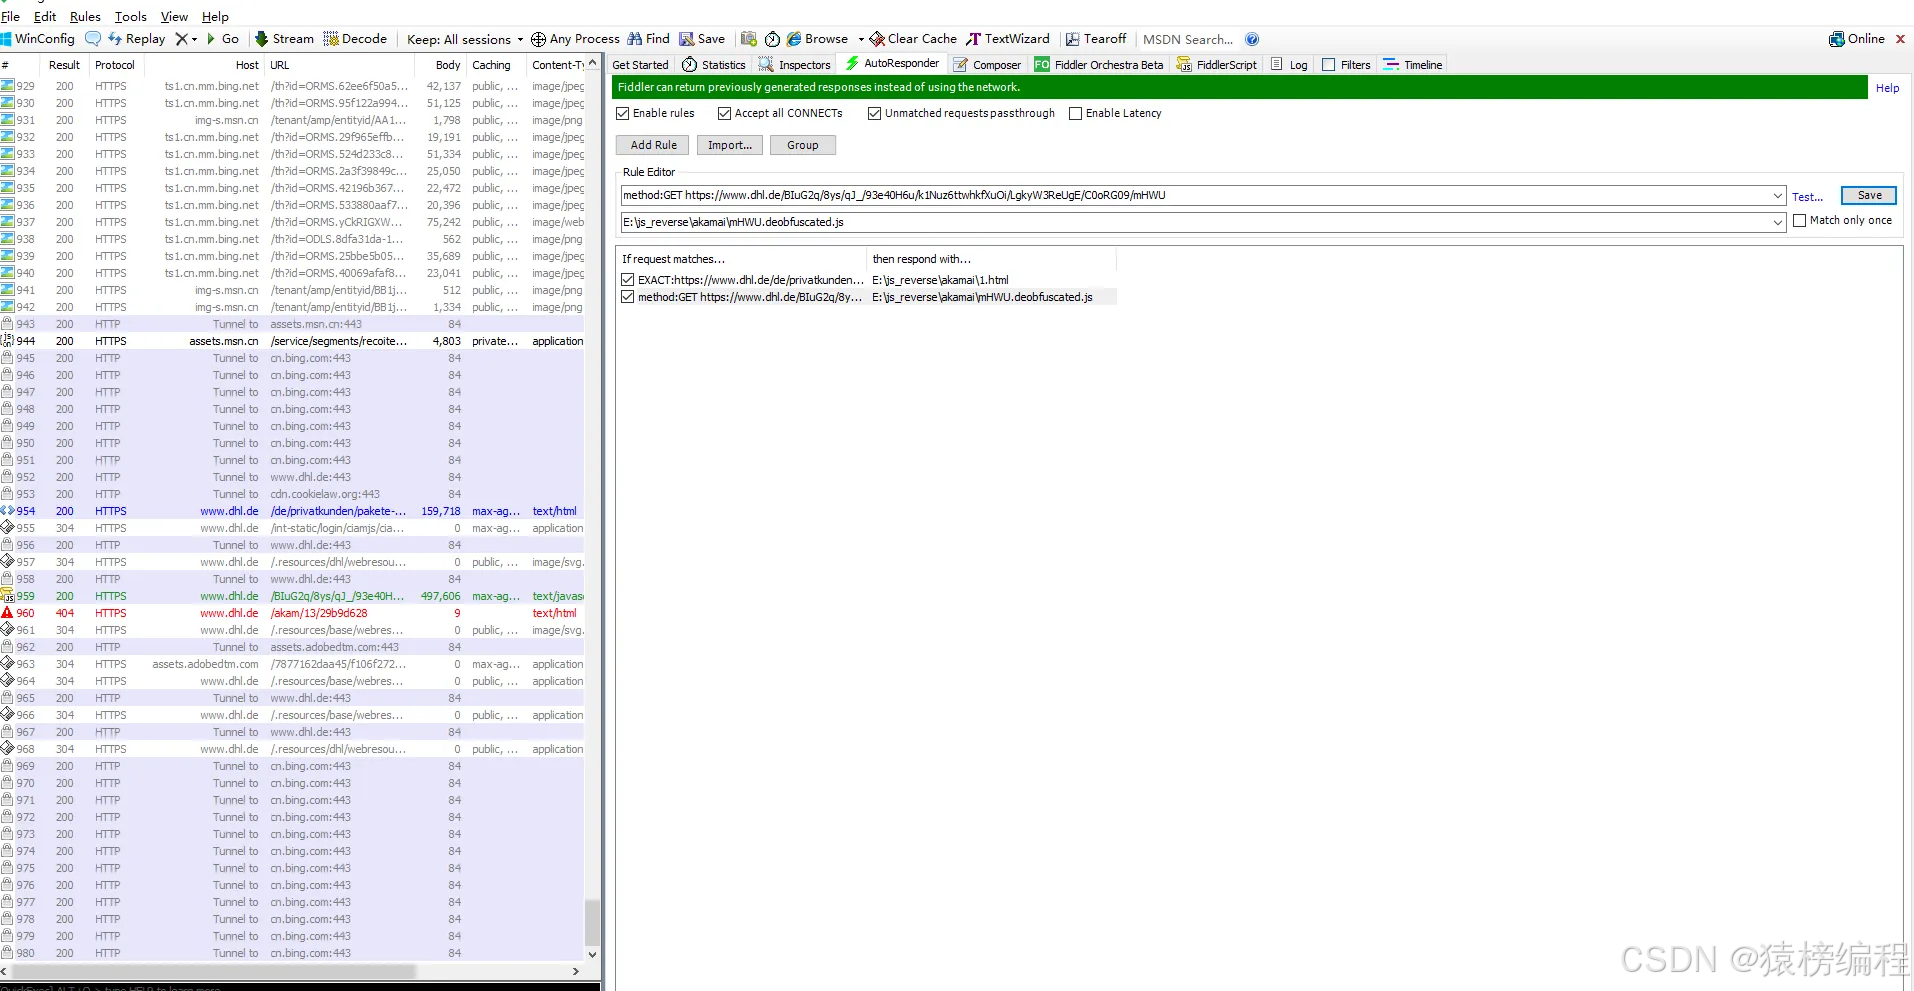The height and width of the screenshot is (991, 1914).
Task: Click the MSDN Search box
Action: (x=1188, y=39)
